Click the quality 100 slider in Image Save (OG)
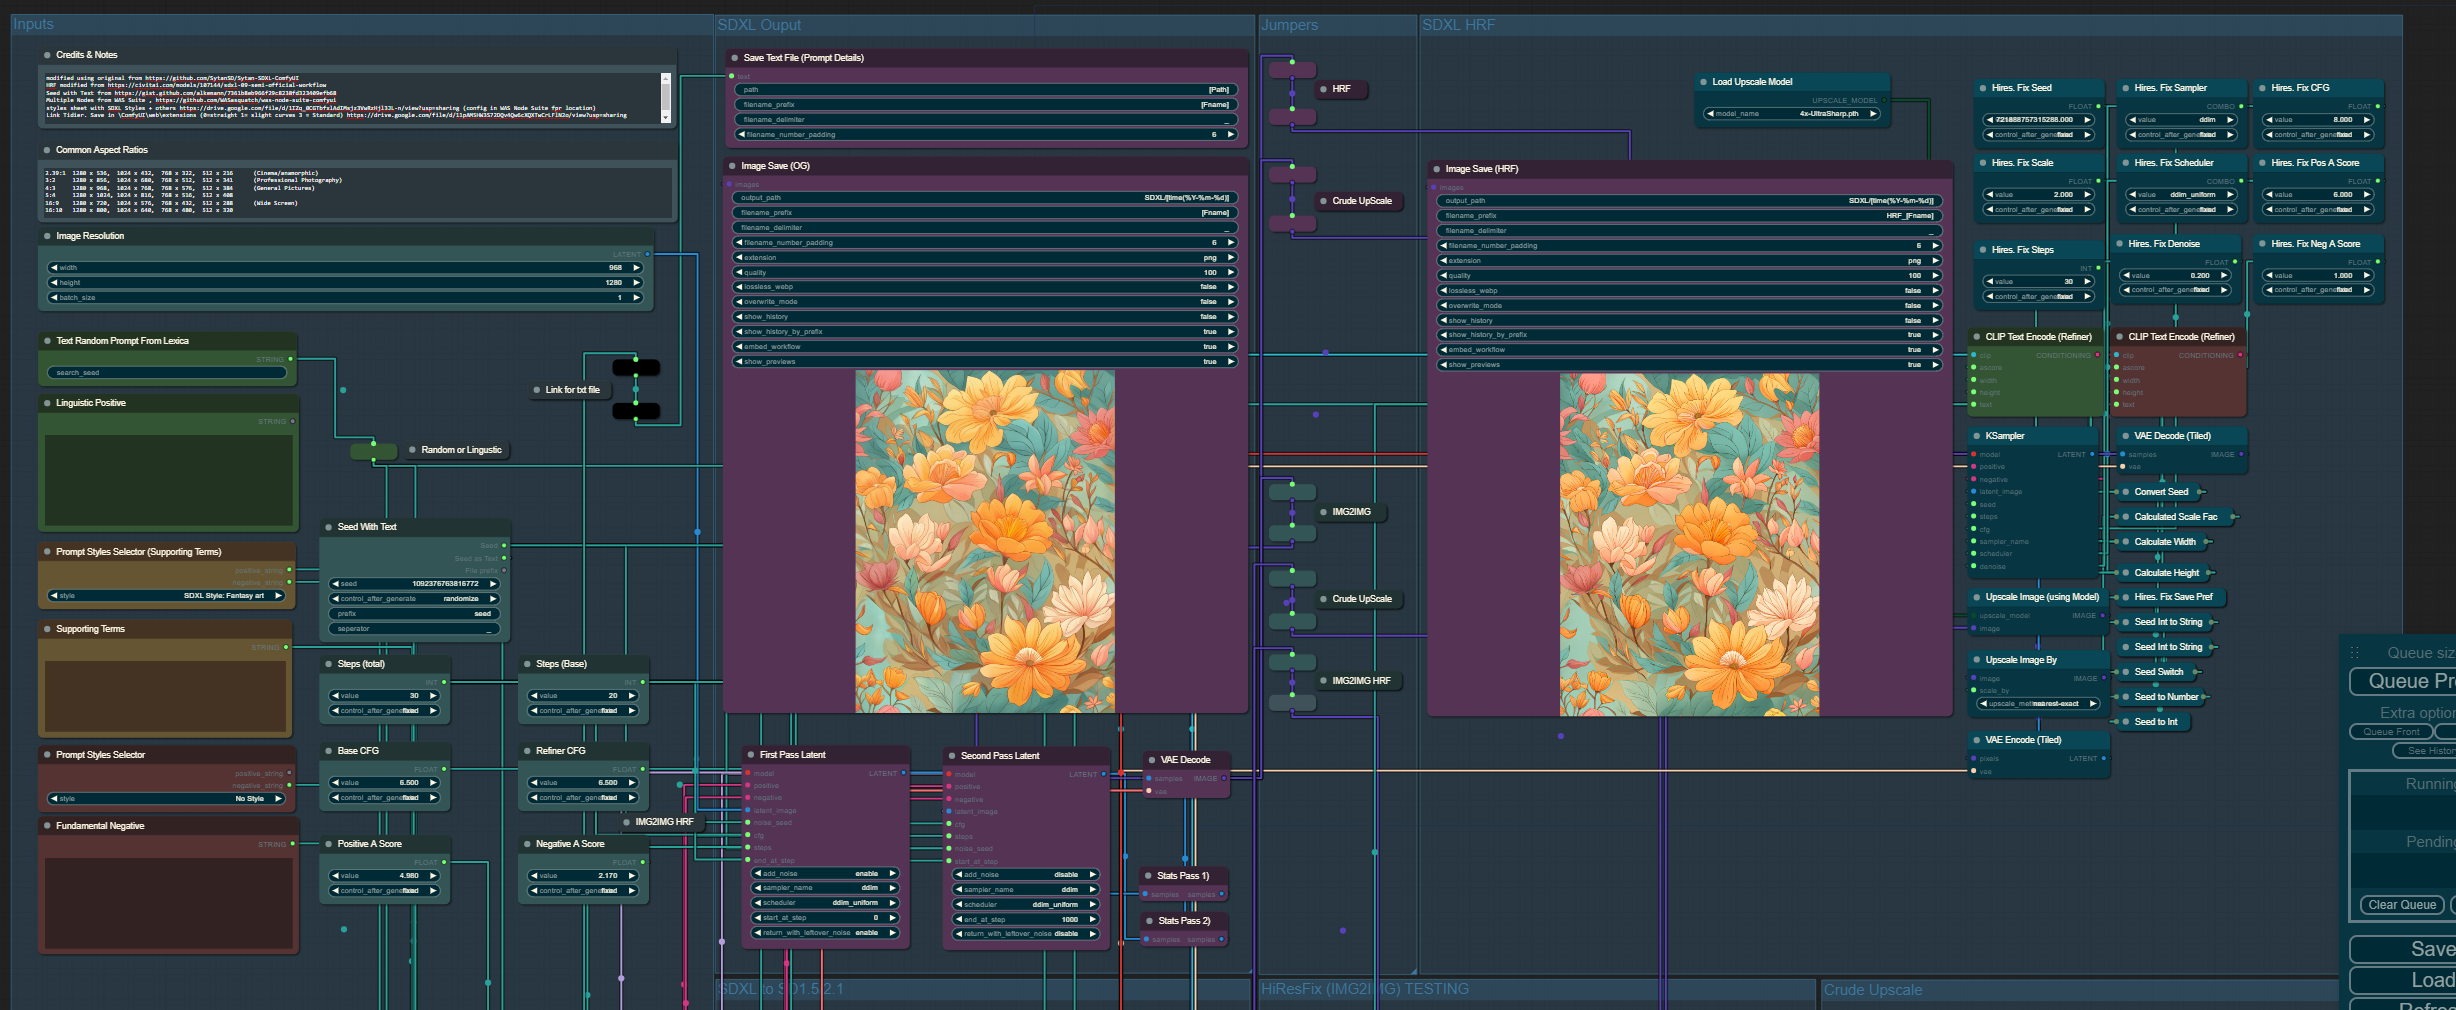Screen dimensions: 2456x1010 [986, 273]
